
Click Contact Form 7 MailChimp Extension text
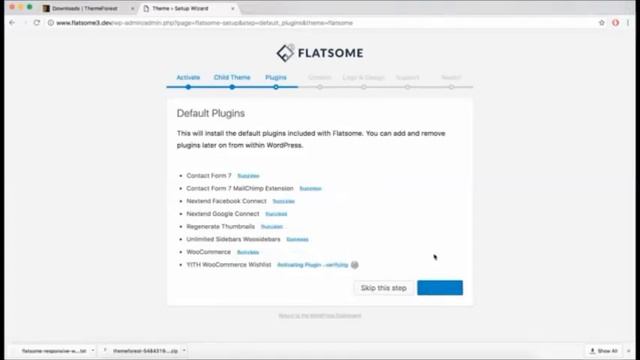click(x=240, y=188)
